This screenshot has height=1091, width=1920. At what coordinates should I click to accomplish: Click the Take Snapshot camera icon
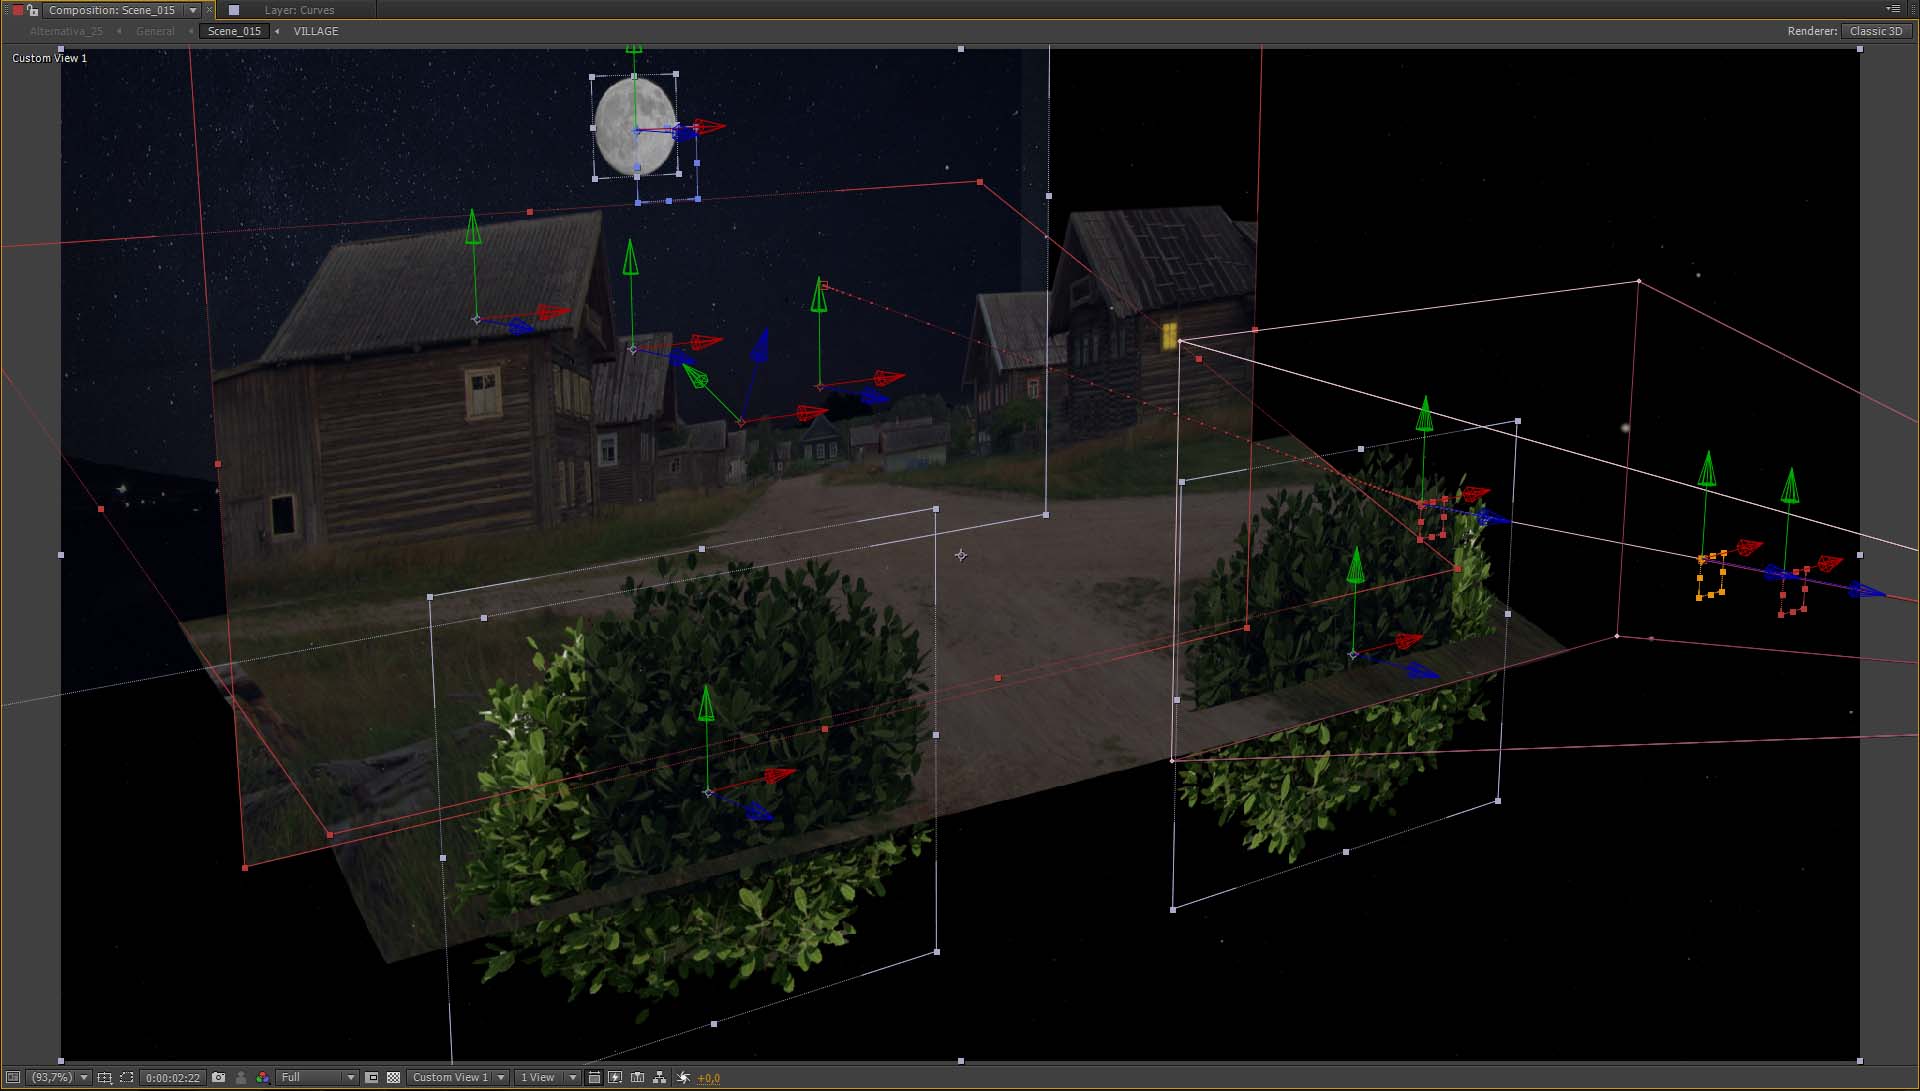218,1077
